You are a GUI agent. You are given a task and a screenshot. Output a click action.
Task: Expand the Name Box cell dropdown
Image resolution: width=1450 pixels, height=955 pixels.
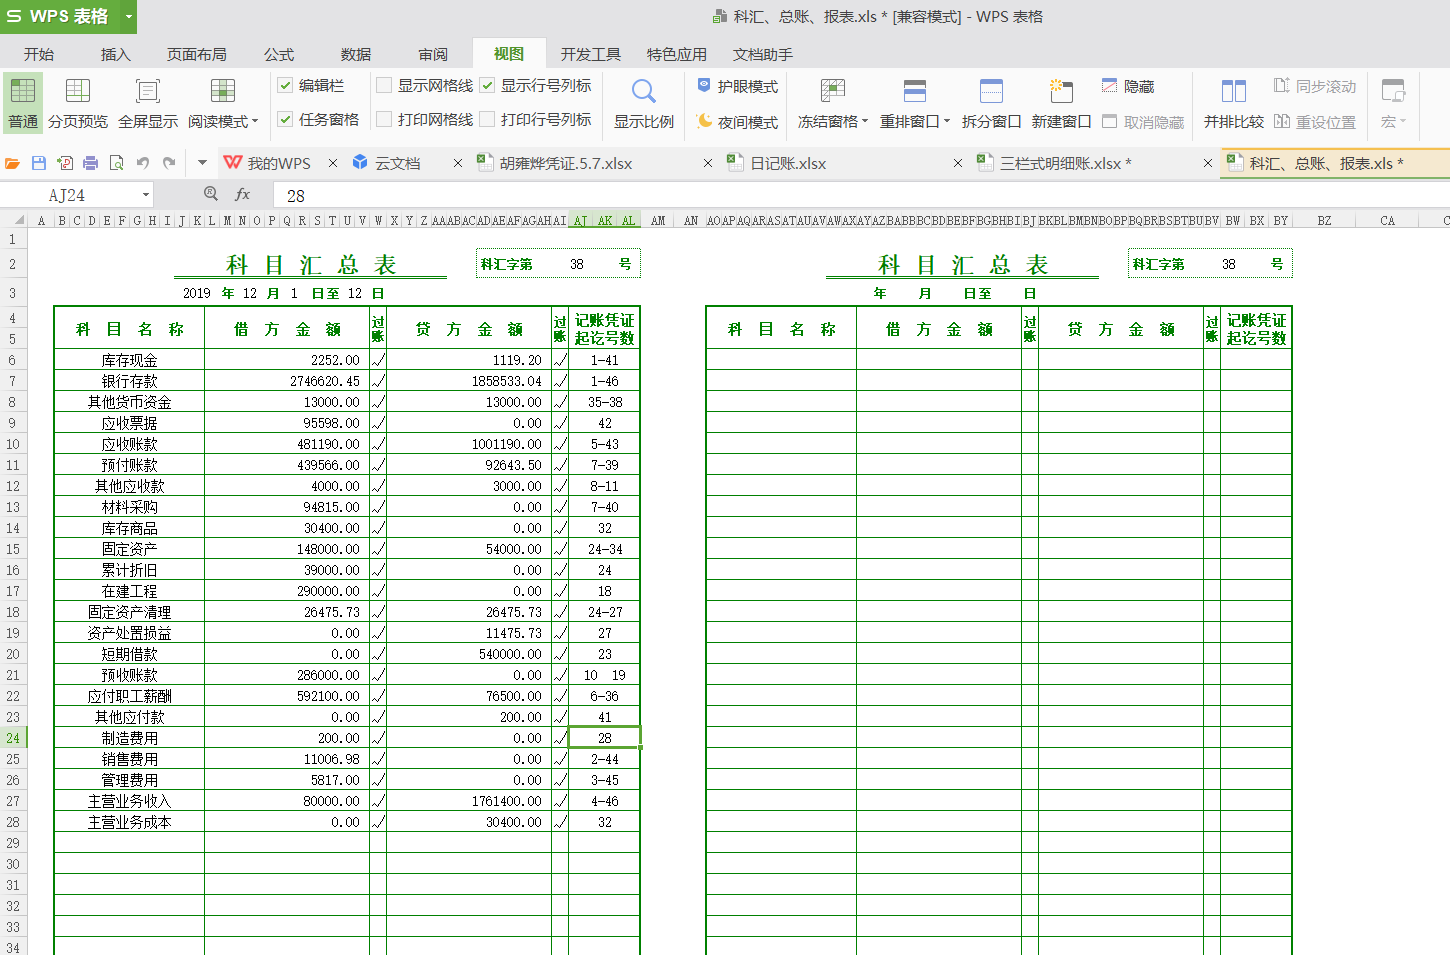(x=146, y=195)
